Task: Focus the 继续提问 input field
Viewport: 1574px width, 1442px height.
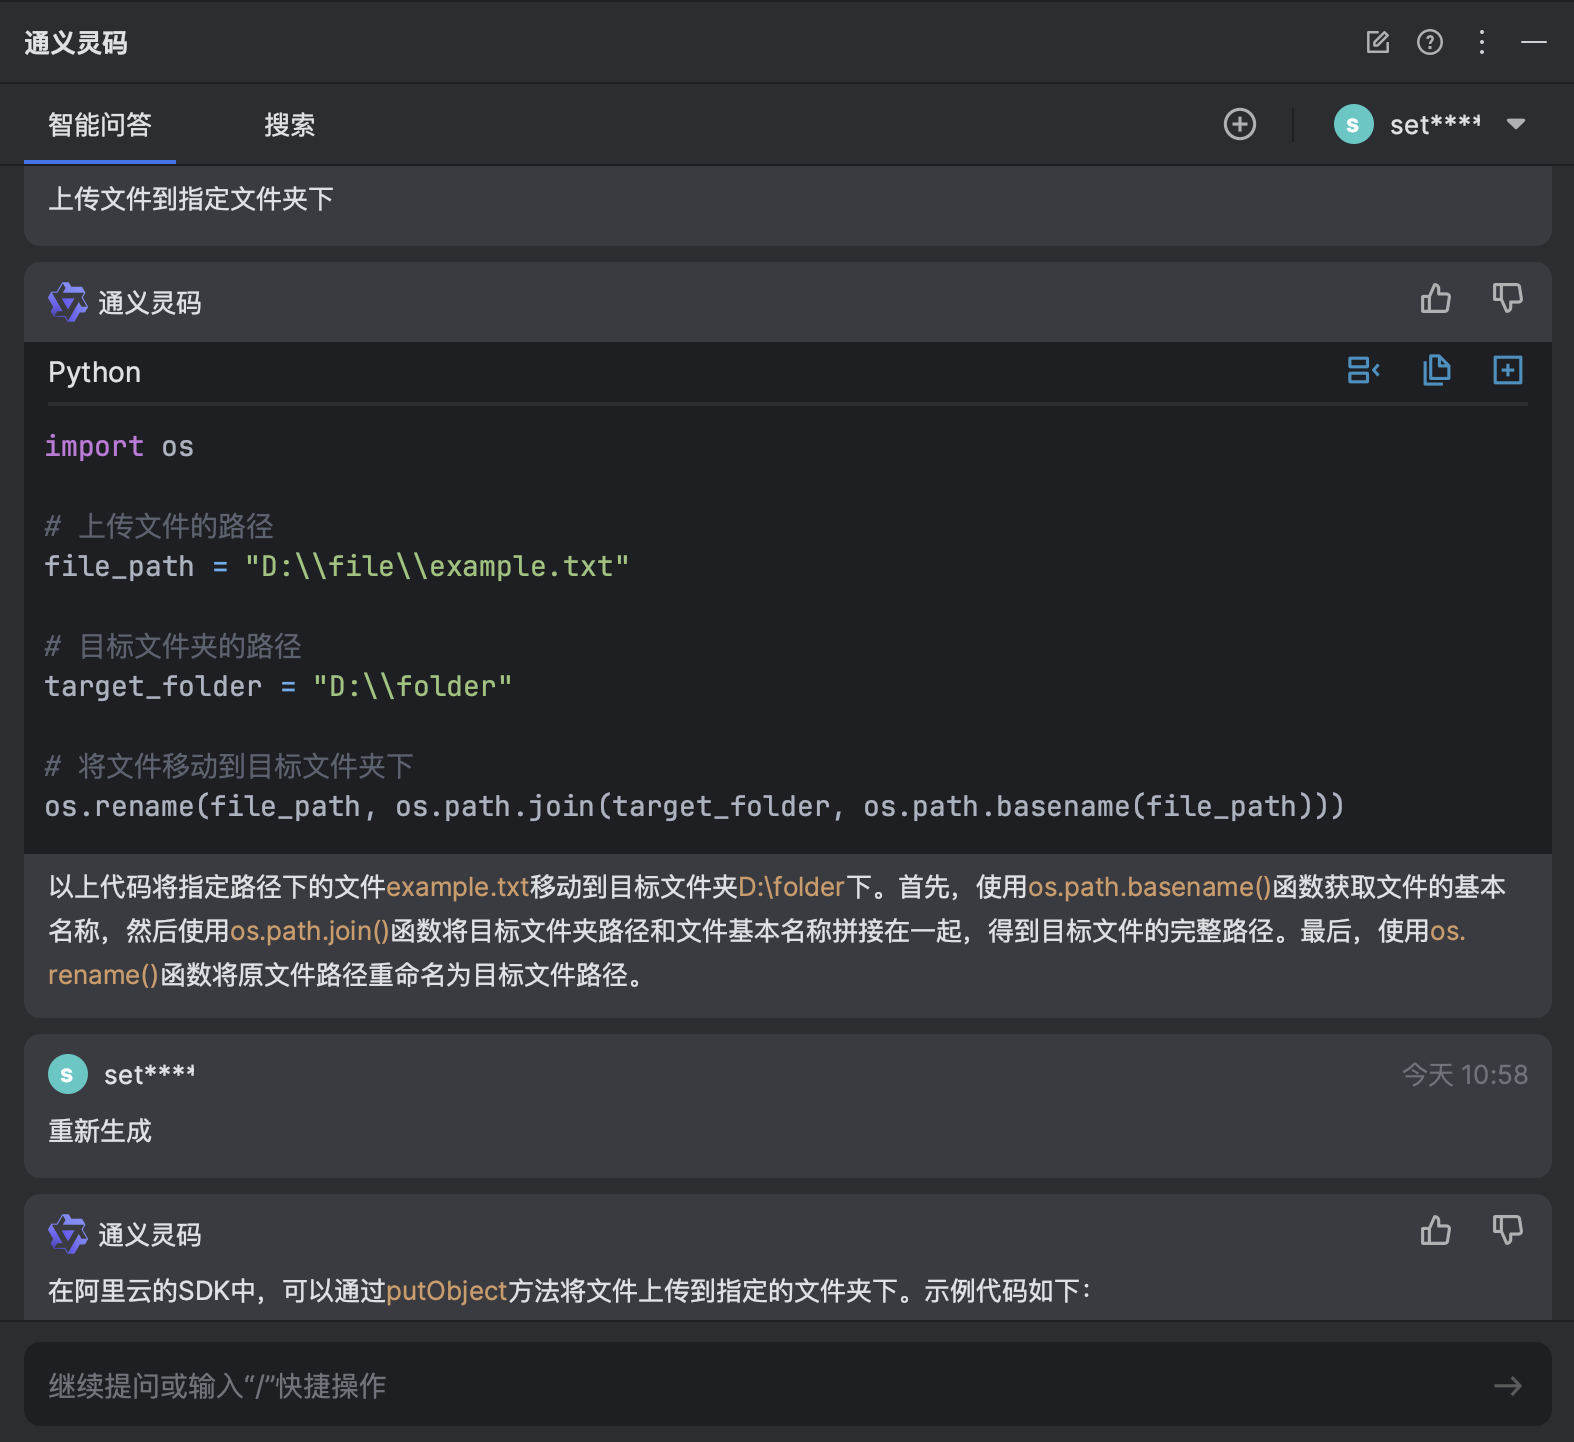Action: pos(788,1385)
